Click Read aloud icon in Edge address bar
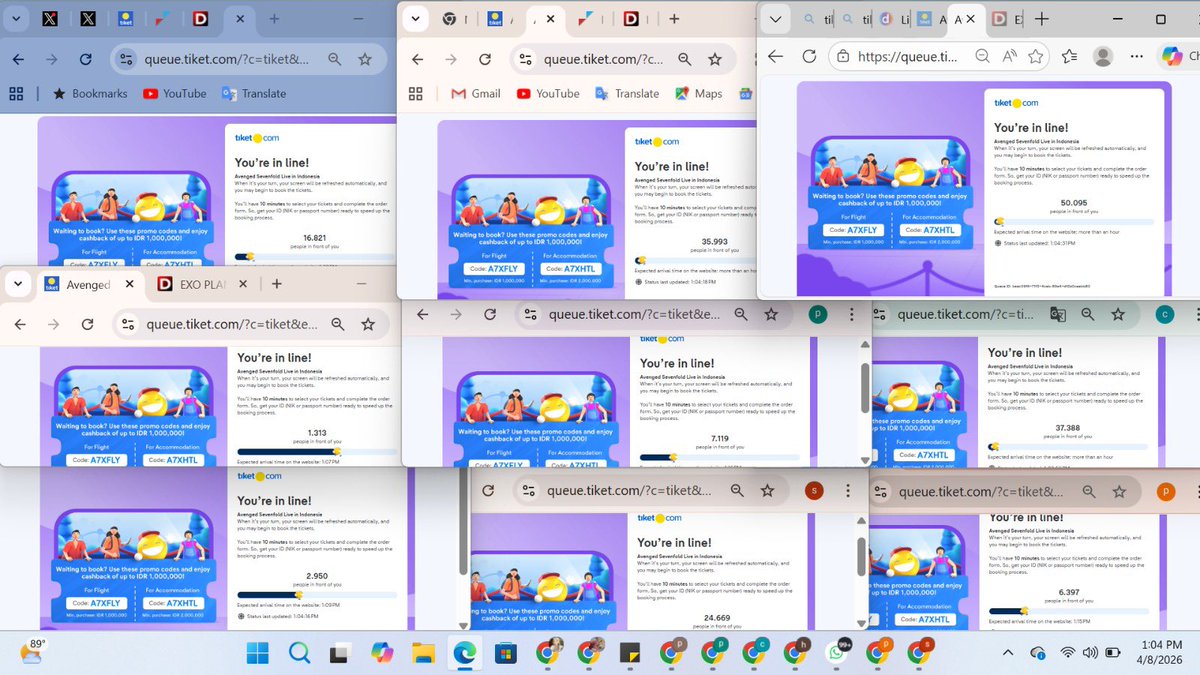The height and width of the screenshot is (675, 1200). click(x=1010, y=56)
